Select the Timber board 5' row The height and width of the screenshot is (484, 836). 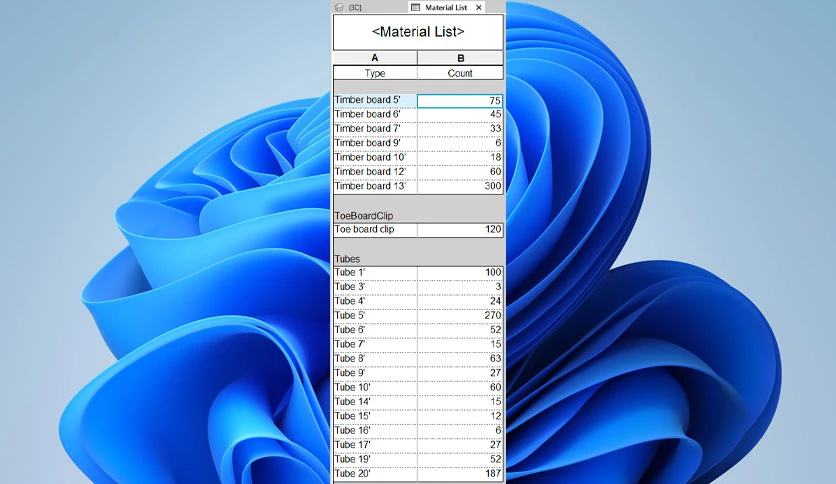[x=375, y=100]
